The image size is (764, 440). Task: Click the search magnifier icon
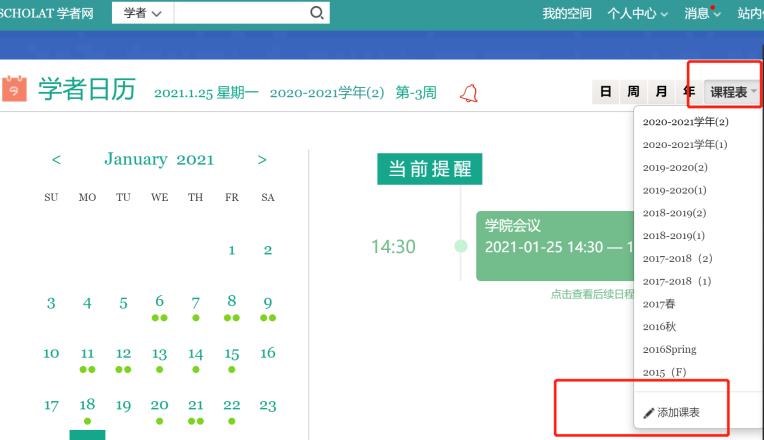(316, 13)
